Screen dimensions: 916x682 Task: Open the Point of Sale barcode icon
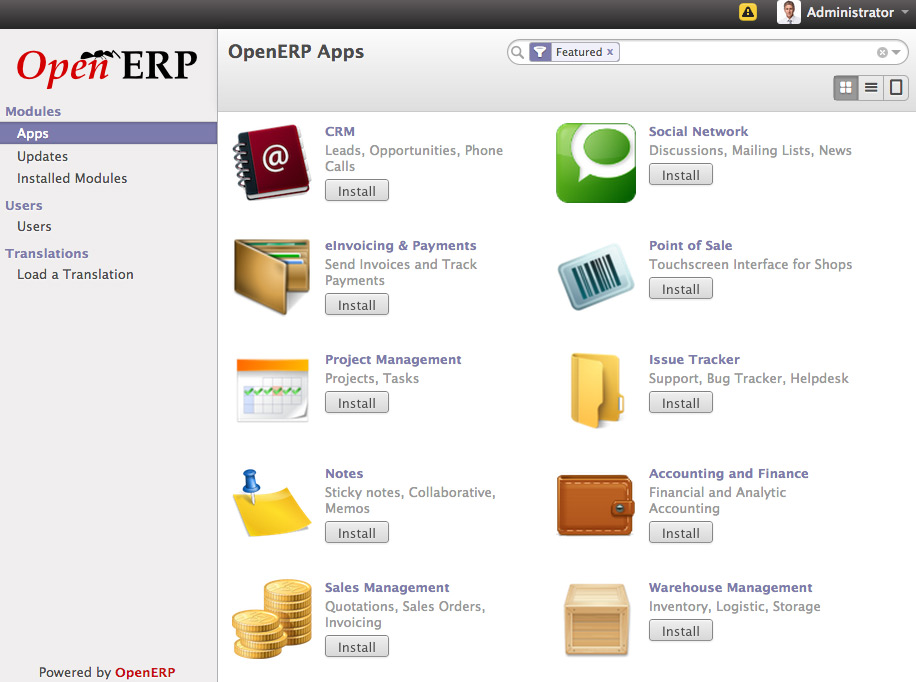point(595,276)
